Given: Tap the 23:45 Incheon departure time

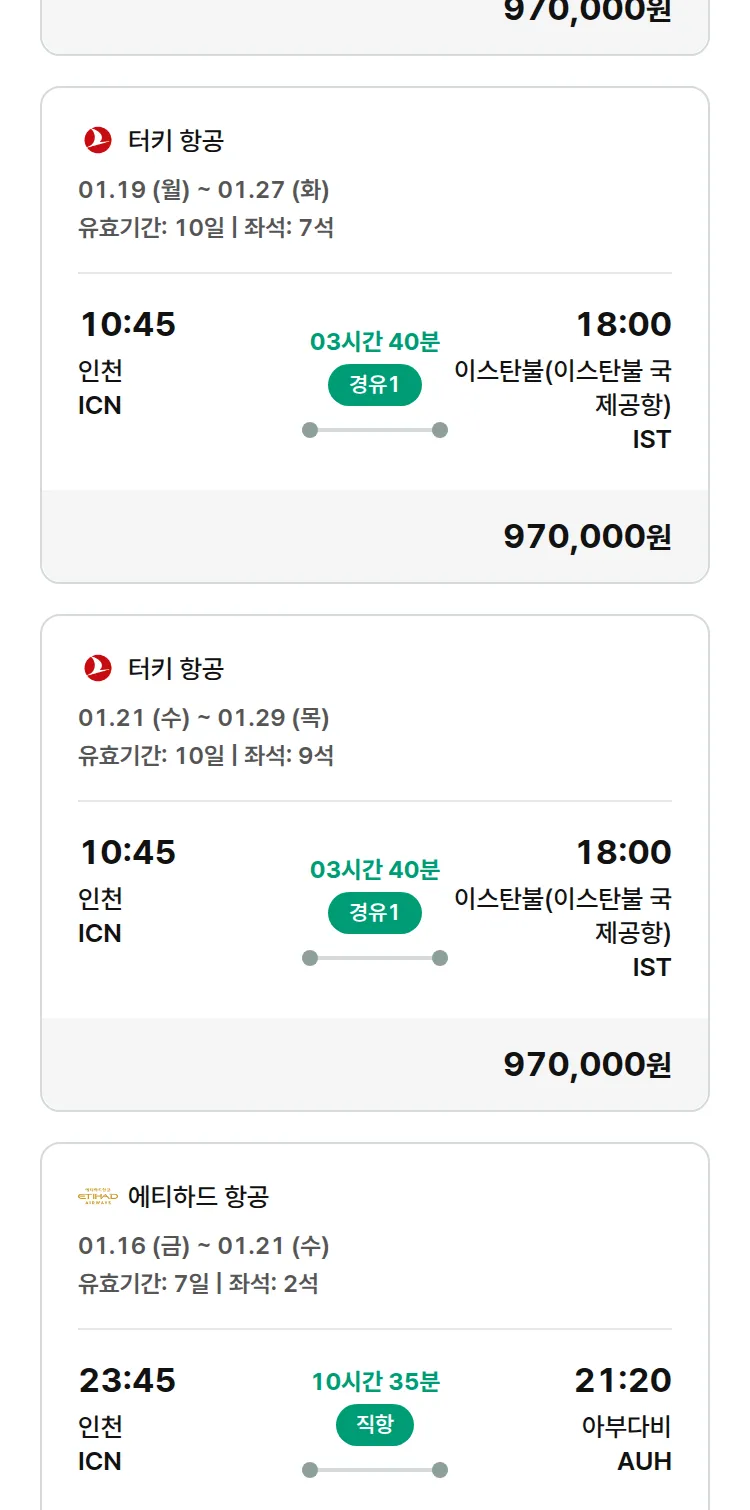Looking at the screenshot, I should click(127, 1380).
